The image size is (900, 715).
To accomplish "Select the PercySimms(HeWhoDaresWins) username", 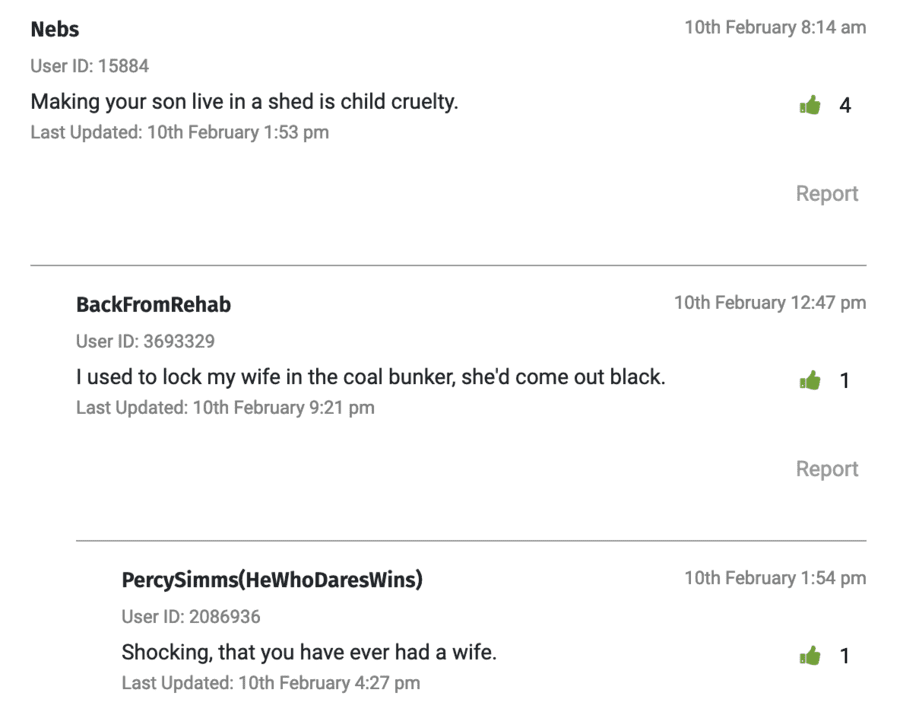I will pyautogui.click(x=272, y=580).
